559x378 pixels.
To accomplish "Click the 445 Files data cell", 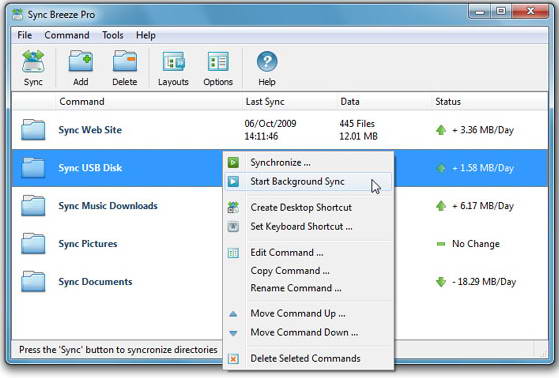I will point(357,124).
